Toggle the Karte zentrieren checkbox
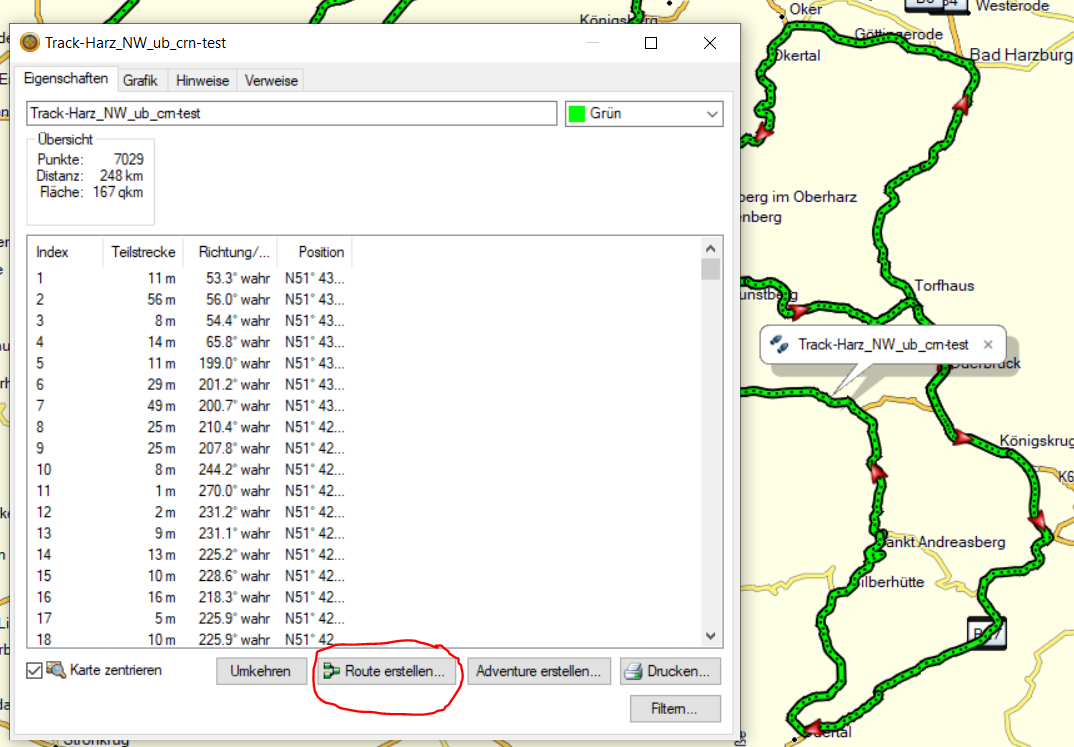 click(34, 670)
